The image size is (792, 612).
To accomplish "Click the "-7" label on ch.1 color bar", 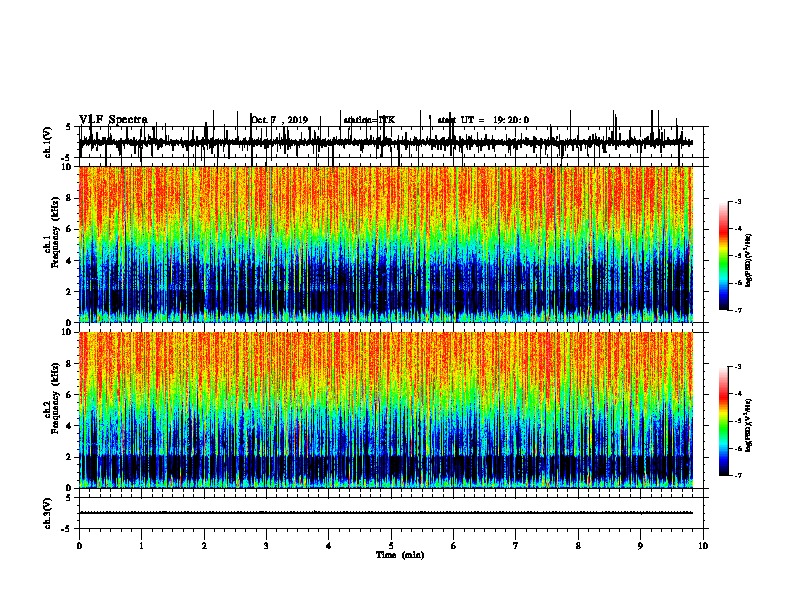I will (x=738, y=310).
